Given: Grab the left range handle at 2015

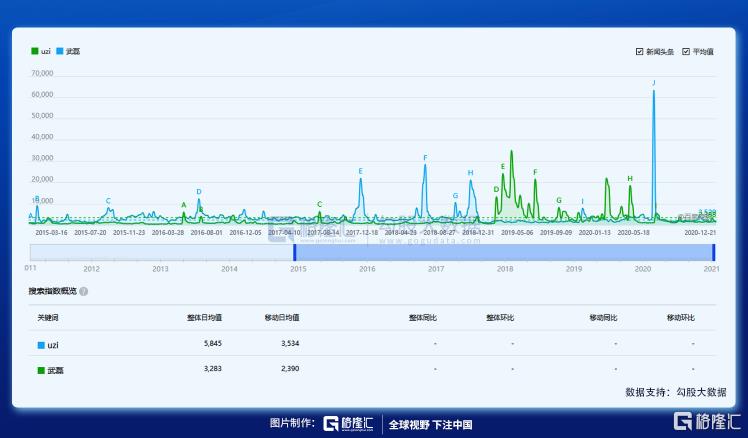Looking at the screenshot, I should click(x=295, y=252).
